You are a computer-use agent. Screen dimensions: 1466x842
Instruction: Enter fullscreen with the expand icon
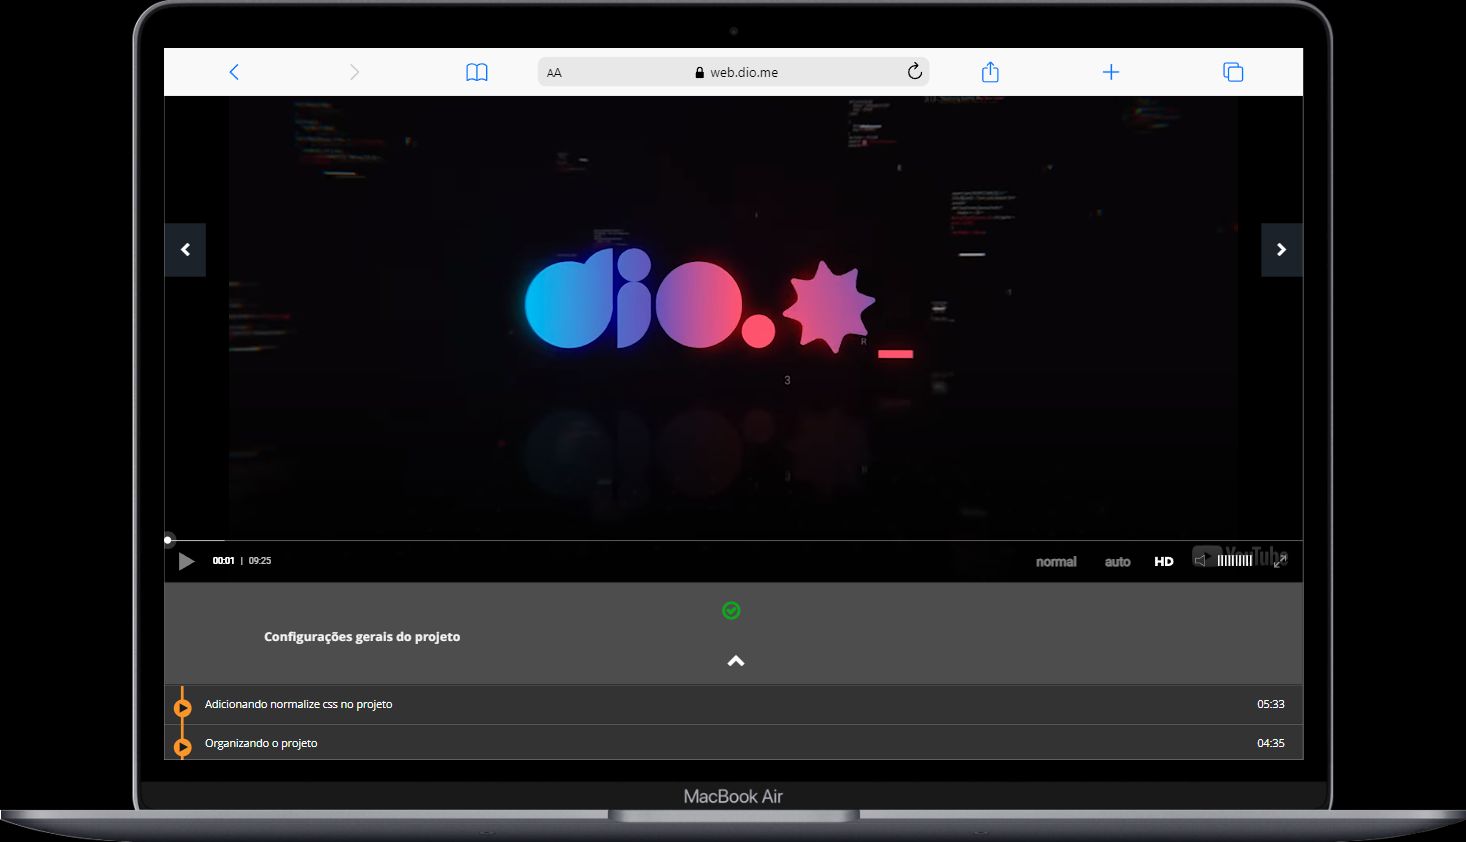point(1280,560)
